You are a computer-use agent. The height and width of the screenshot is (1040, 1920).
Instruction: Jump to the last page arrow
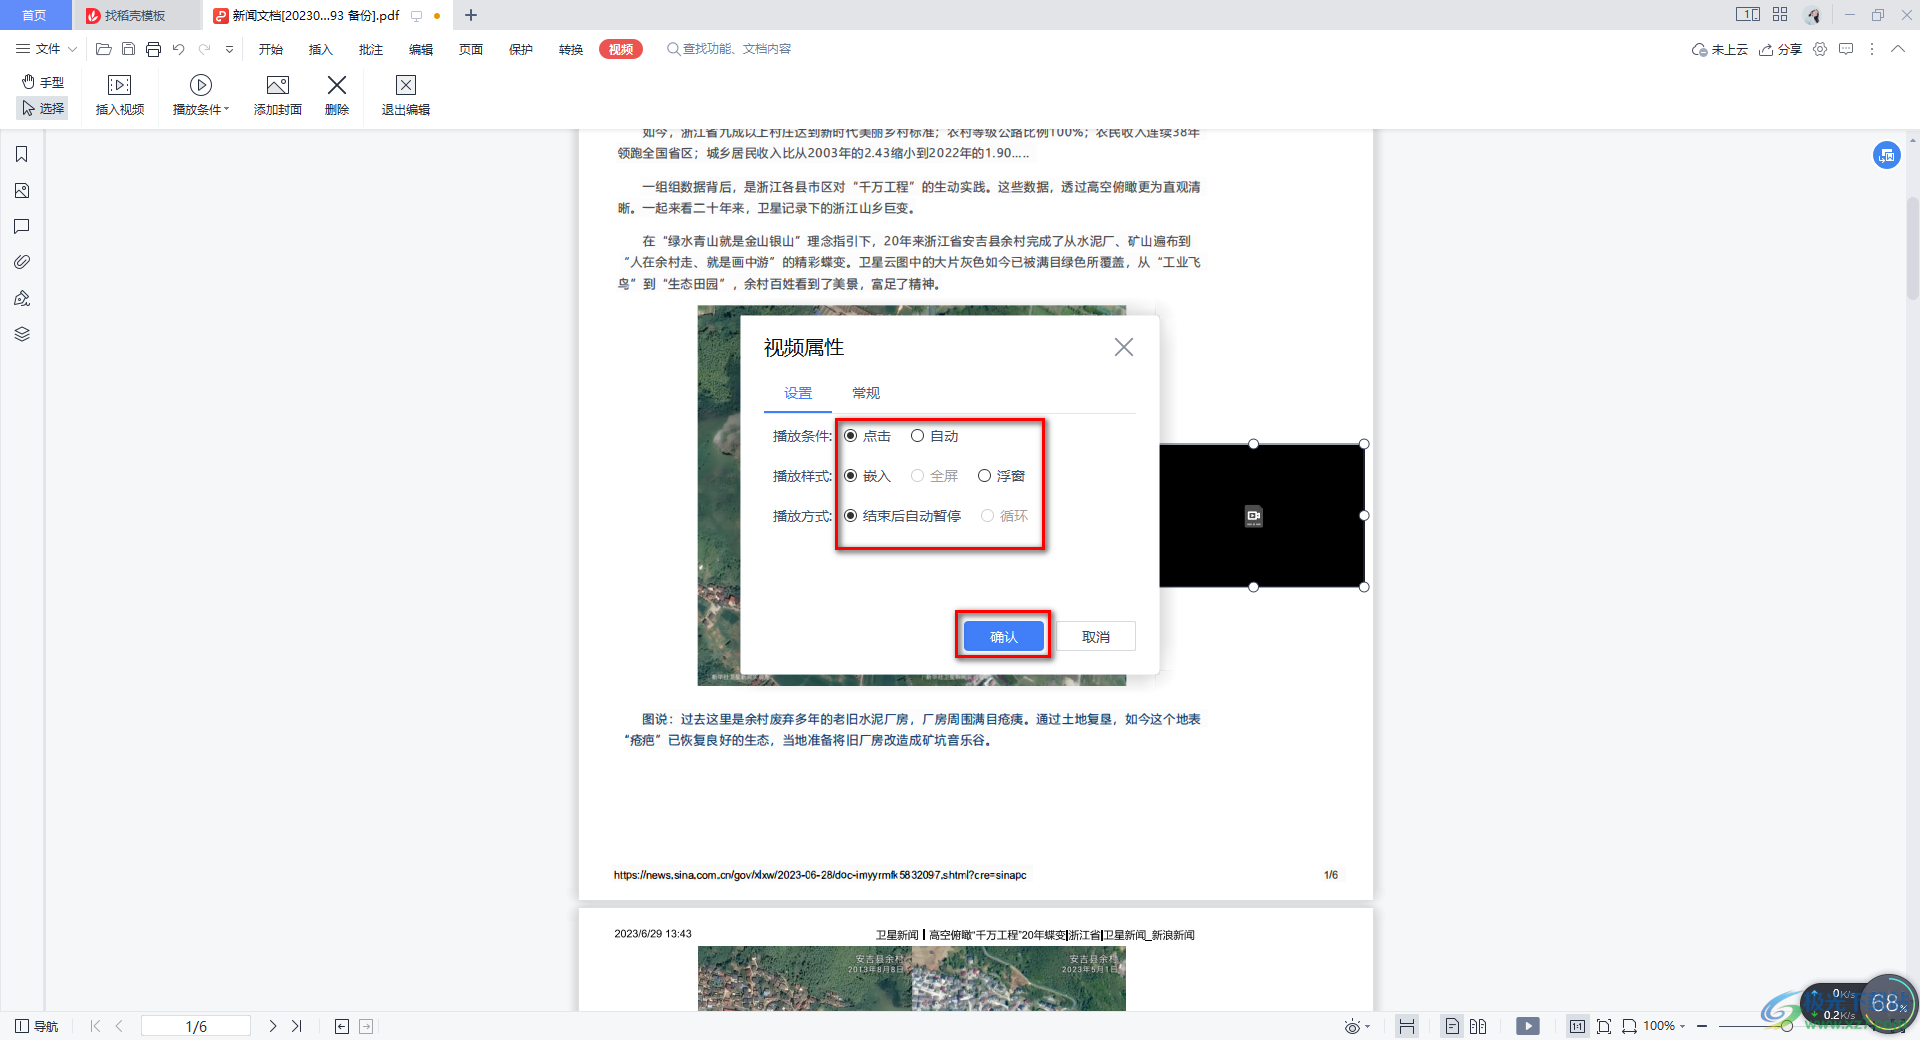297,1026
